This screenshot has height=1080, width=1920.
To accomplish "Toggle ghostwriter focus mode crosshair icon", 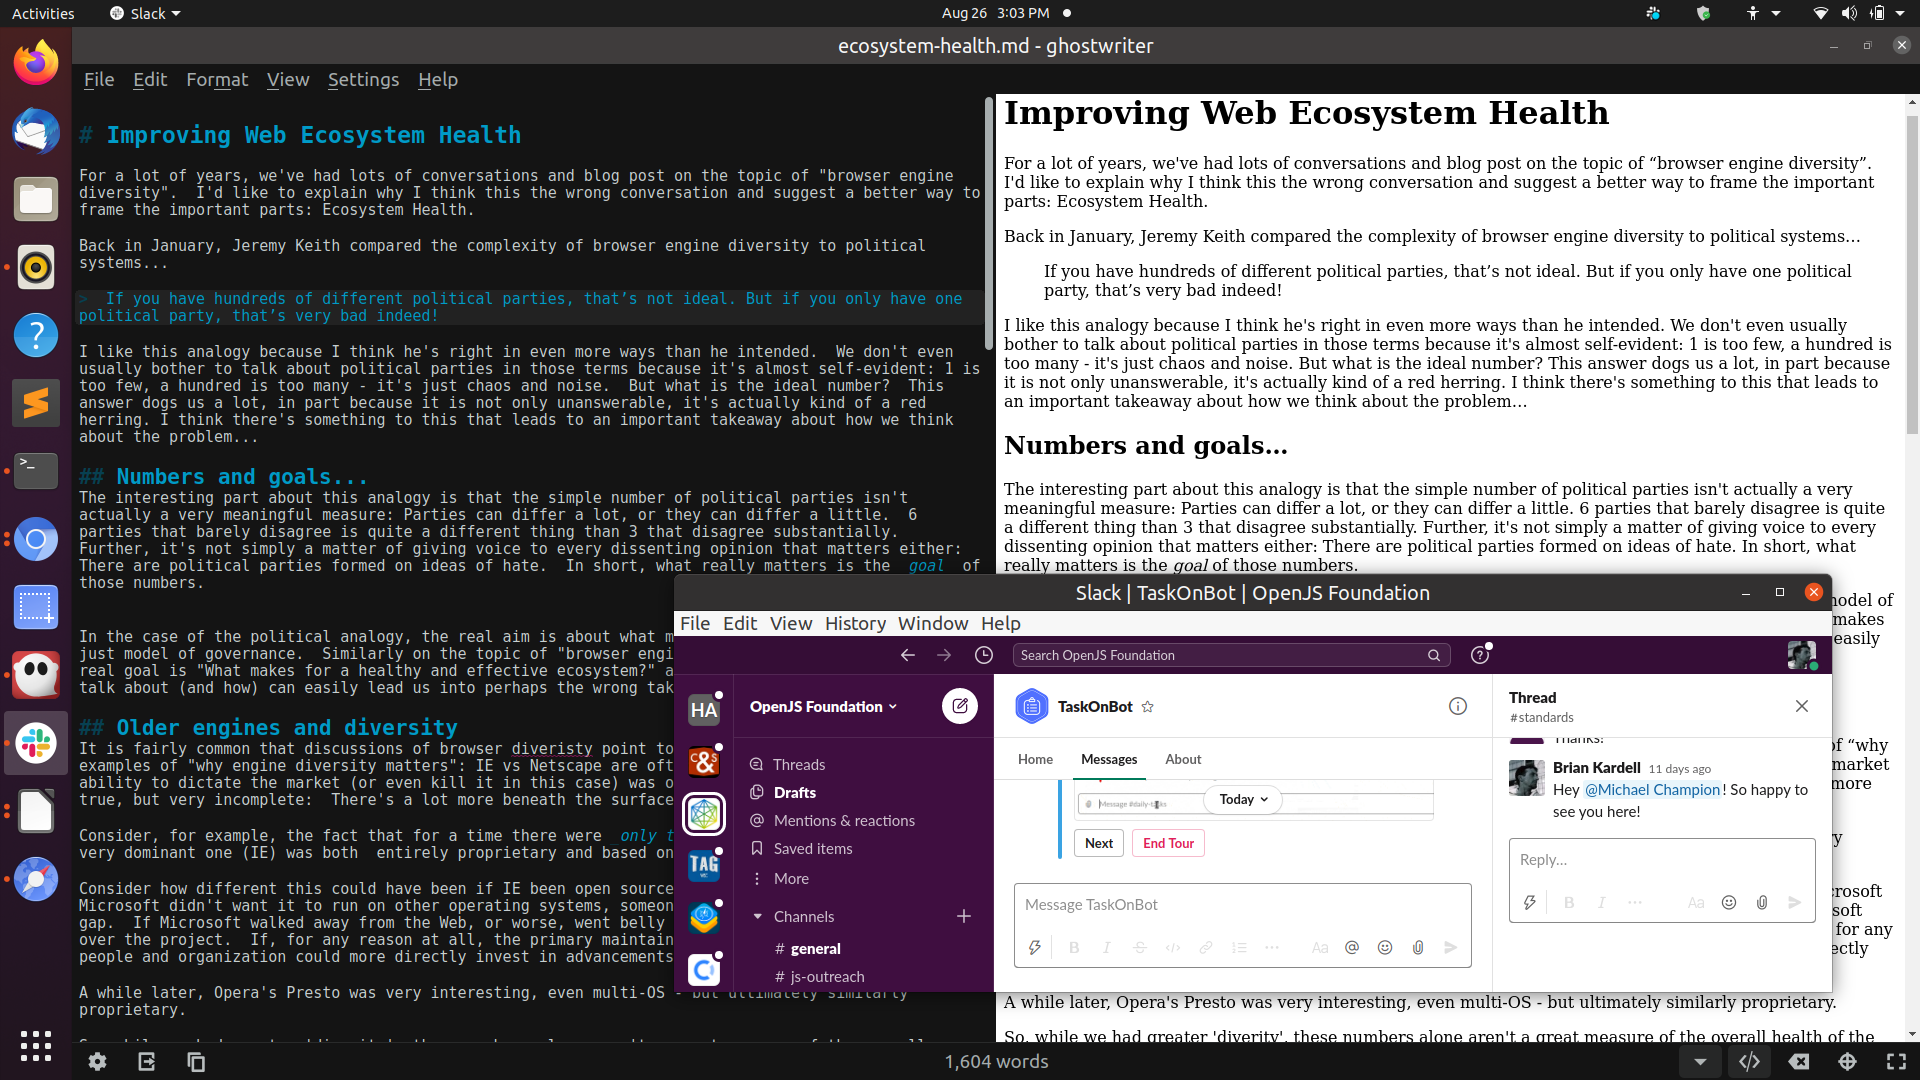I will pos(1847,1062).
